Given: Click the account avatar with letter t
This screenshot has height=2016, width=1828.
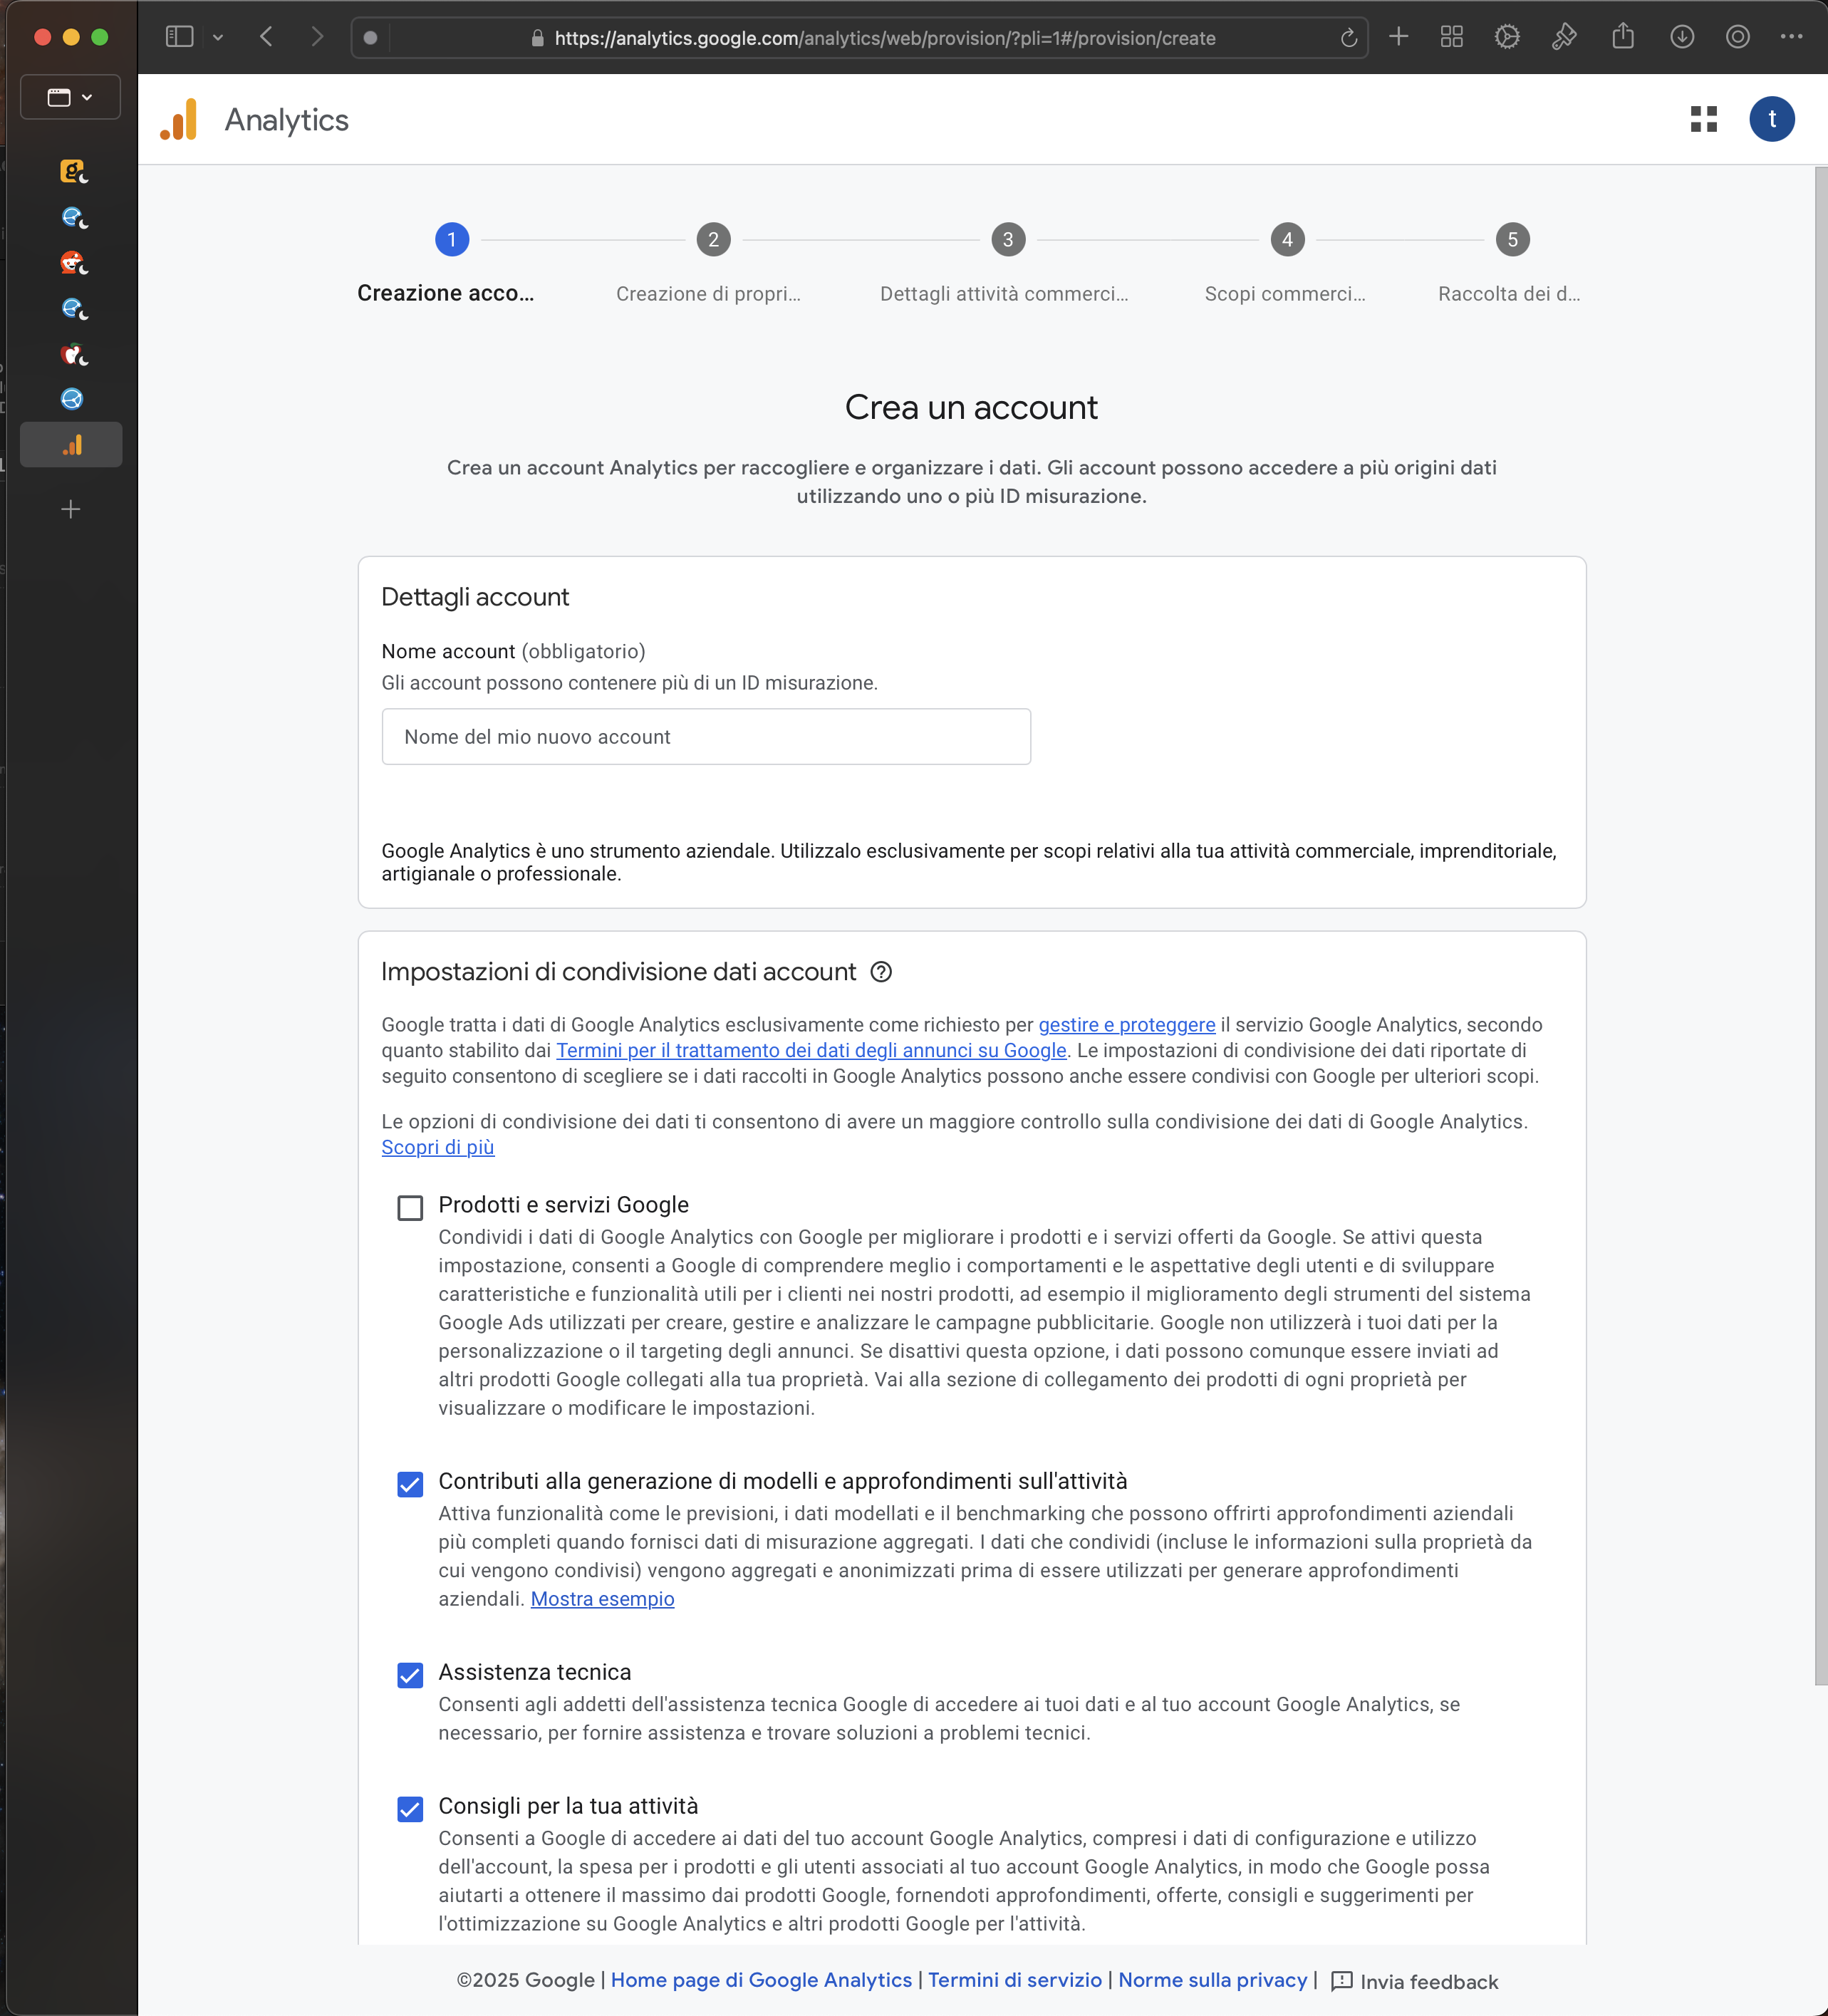Looking at the screenshot, I should 1771,120.
